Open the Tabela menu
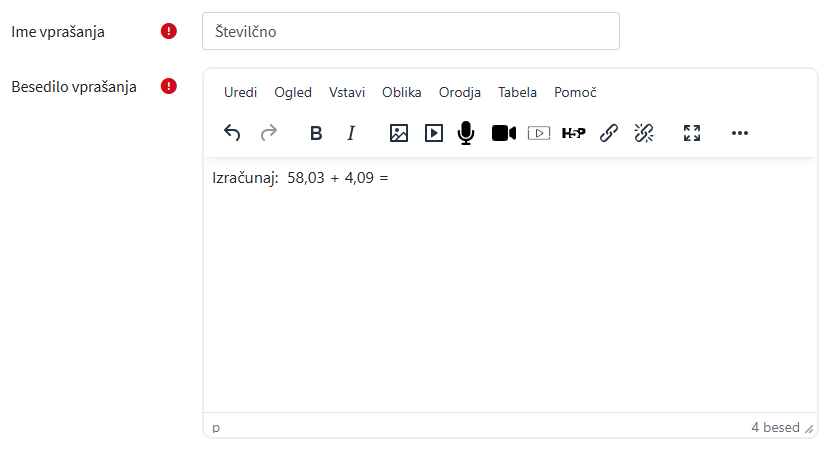 click(x=518, y=92)
